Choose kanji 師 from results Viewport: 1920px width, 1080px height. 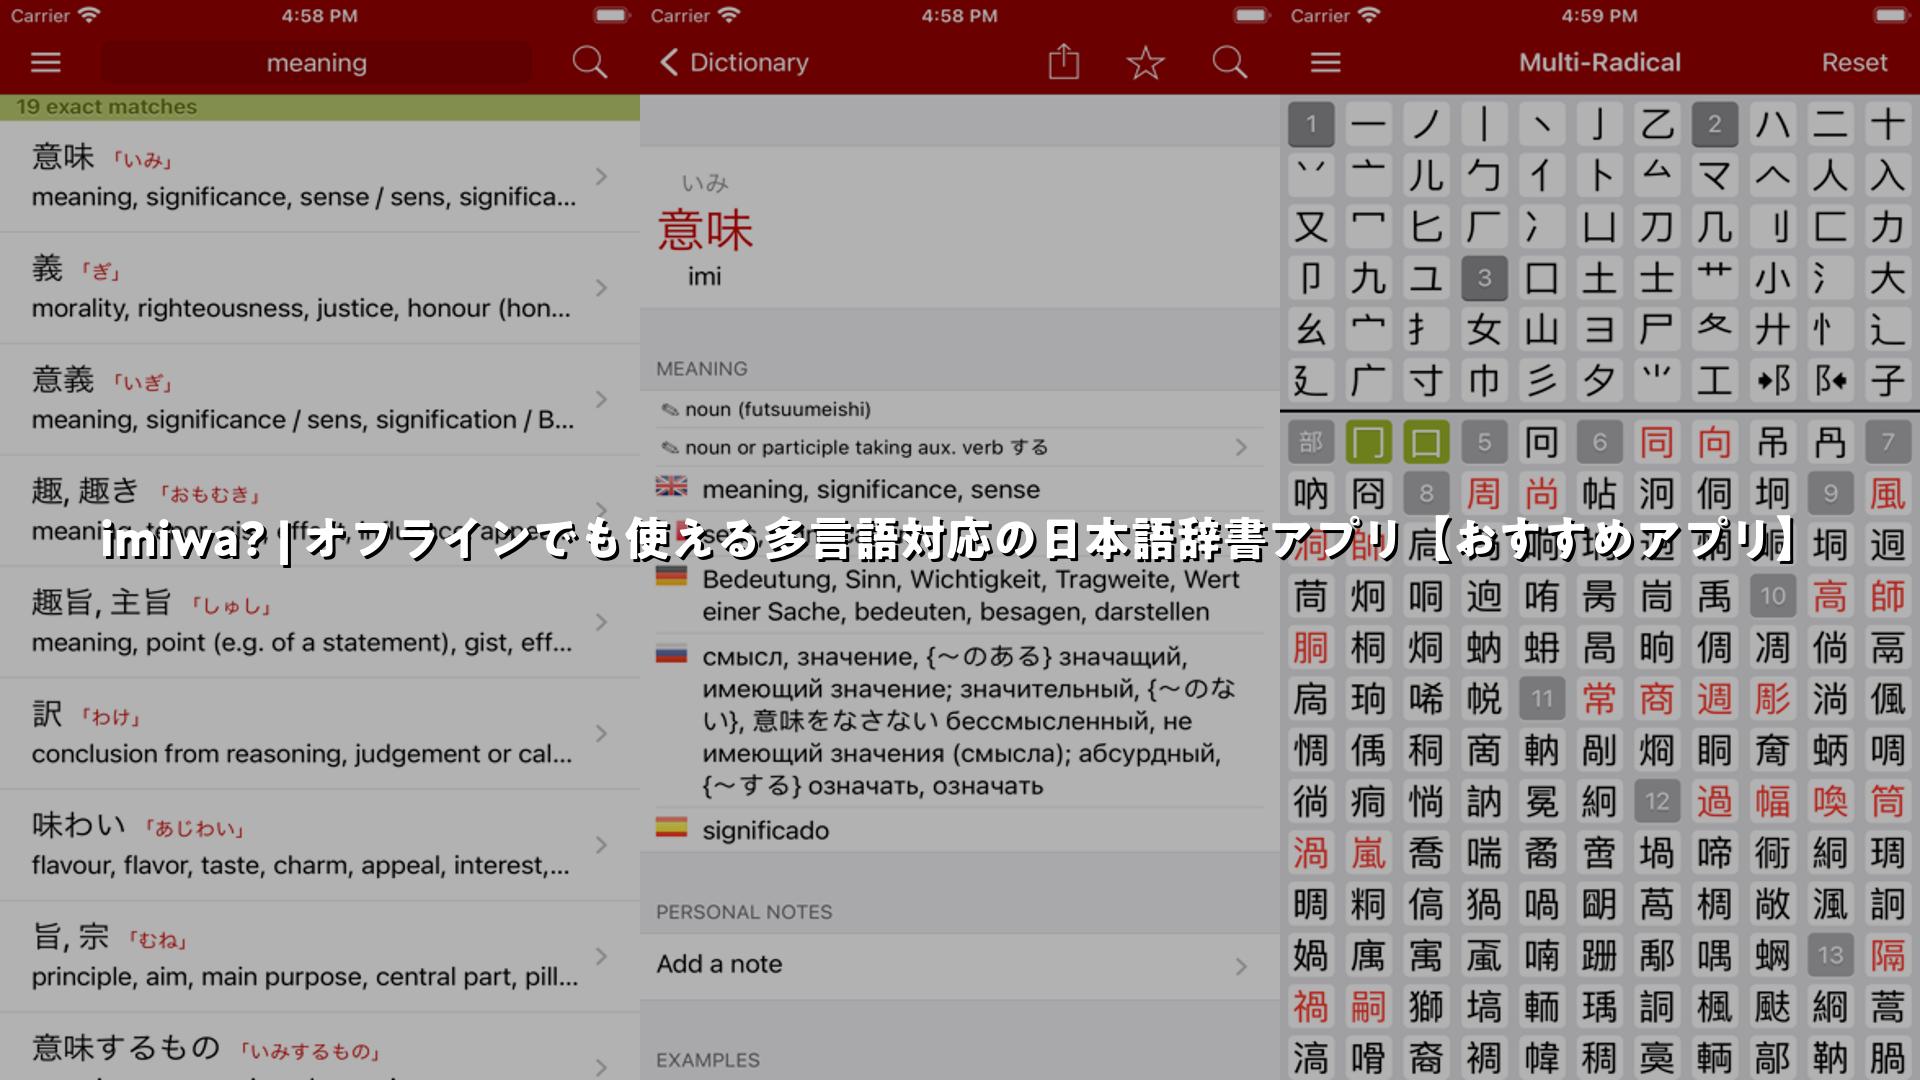coord(1888,596)
